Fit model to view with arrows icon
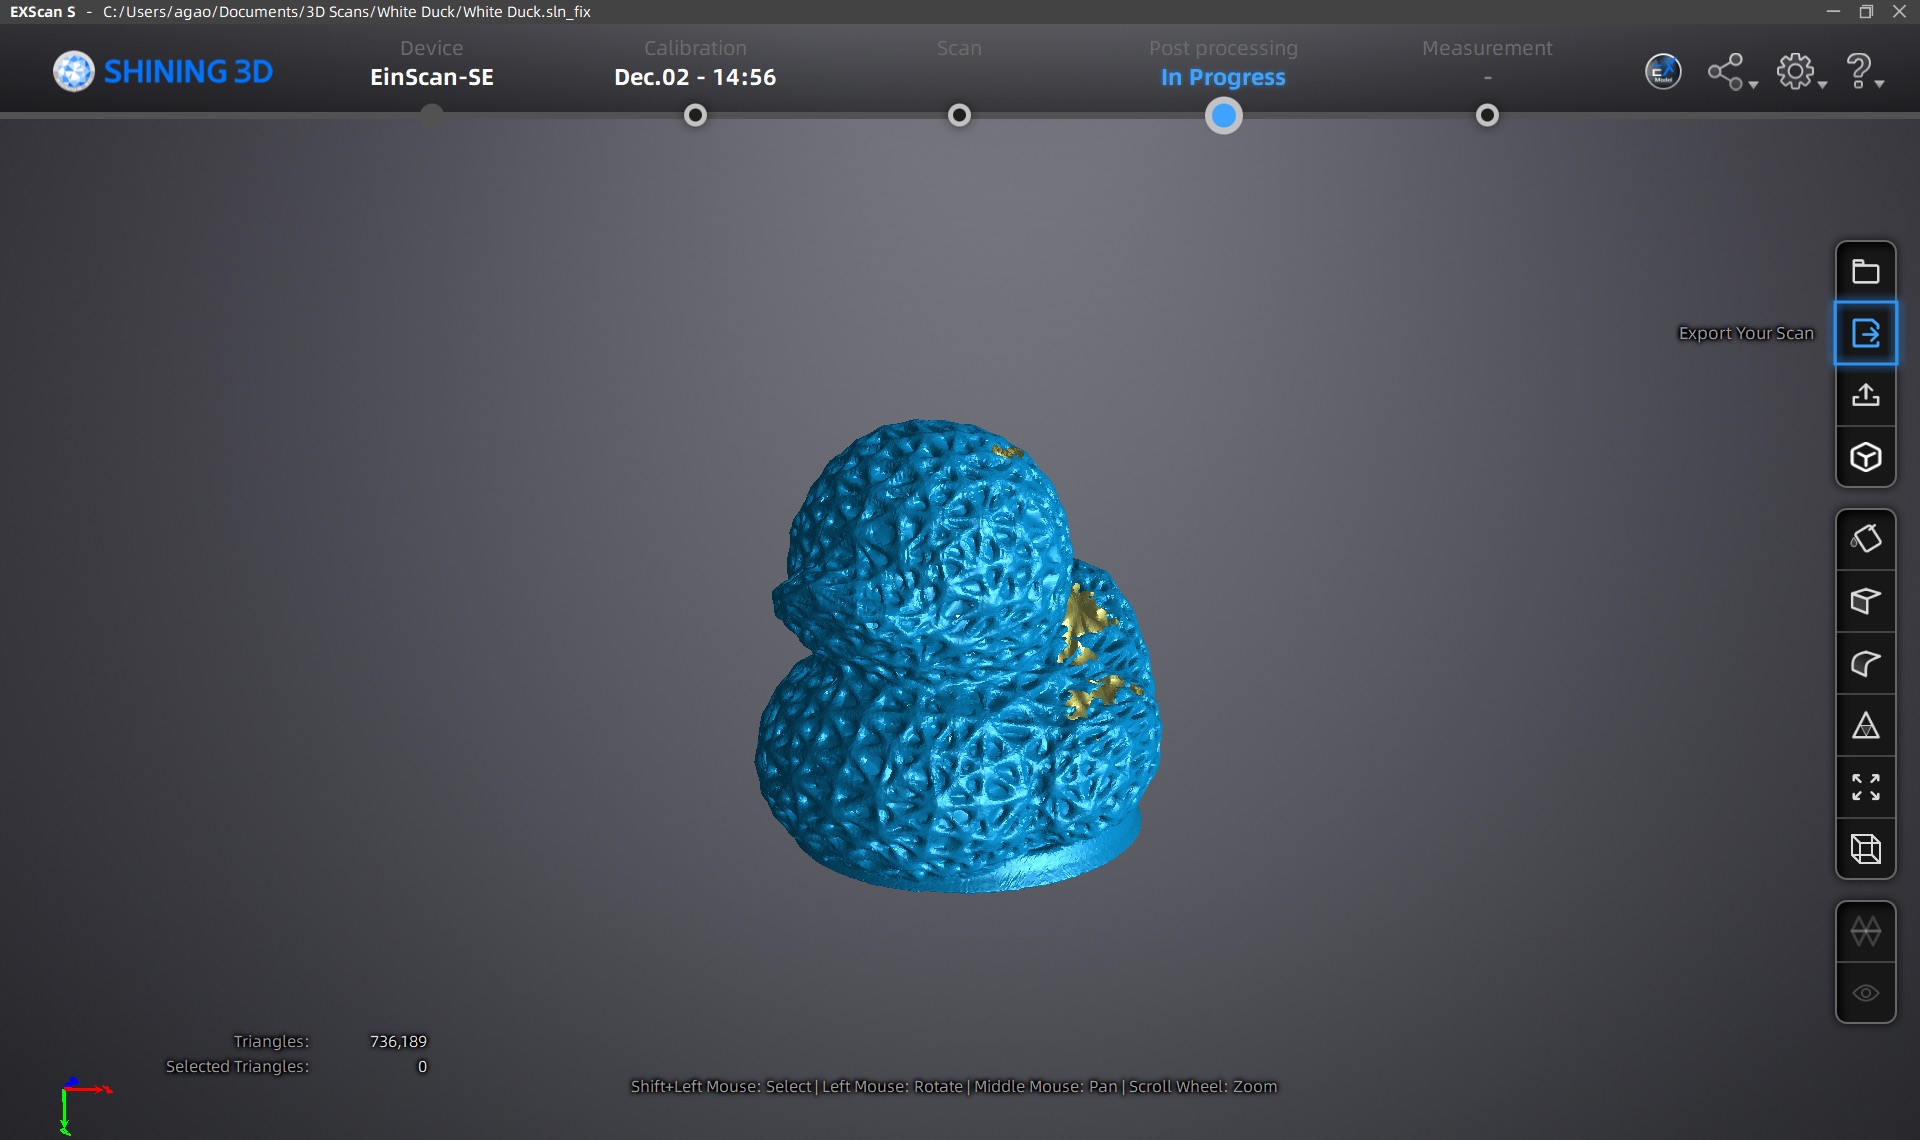The width and height of the screenshot is (1920, 1140). click(x=1865, y=787)
